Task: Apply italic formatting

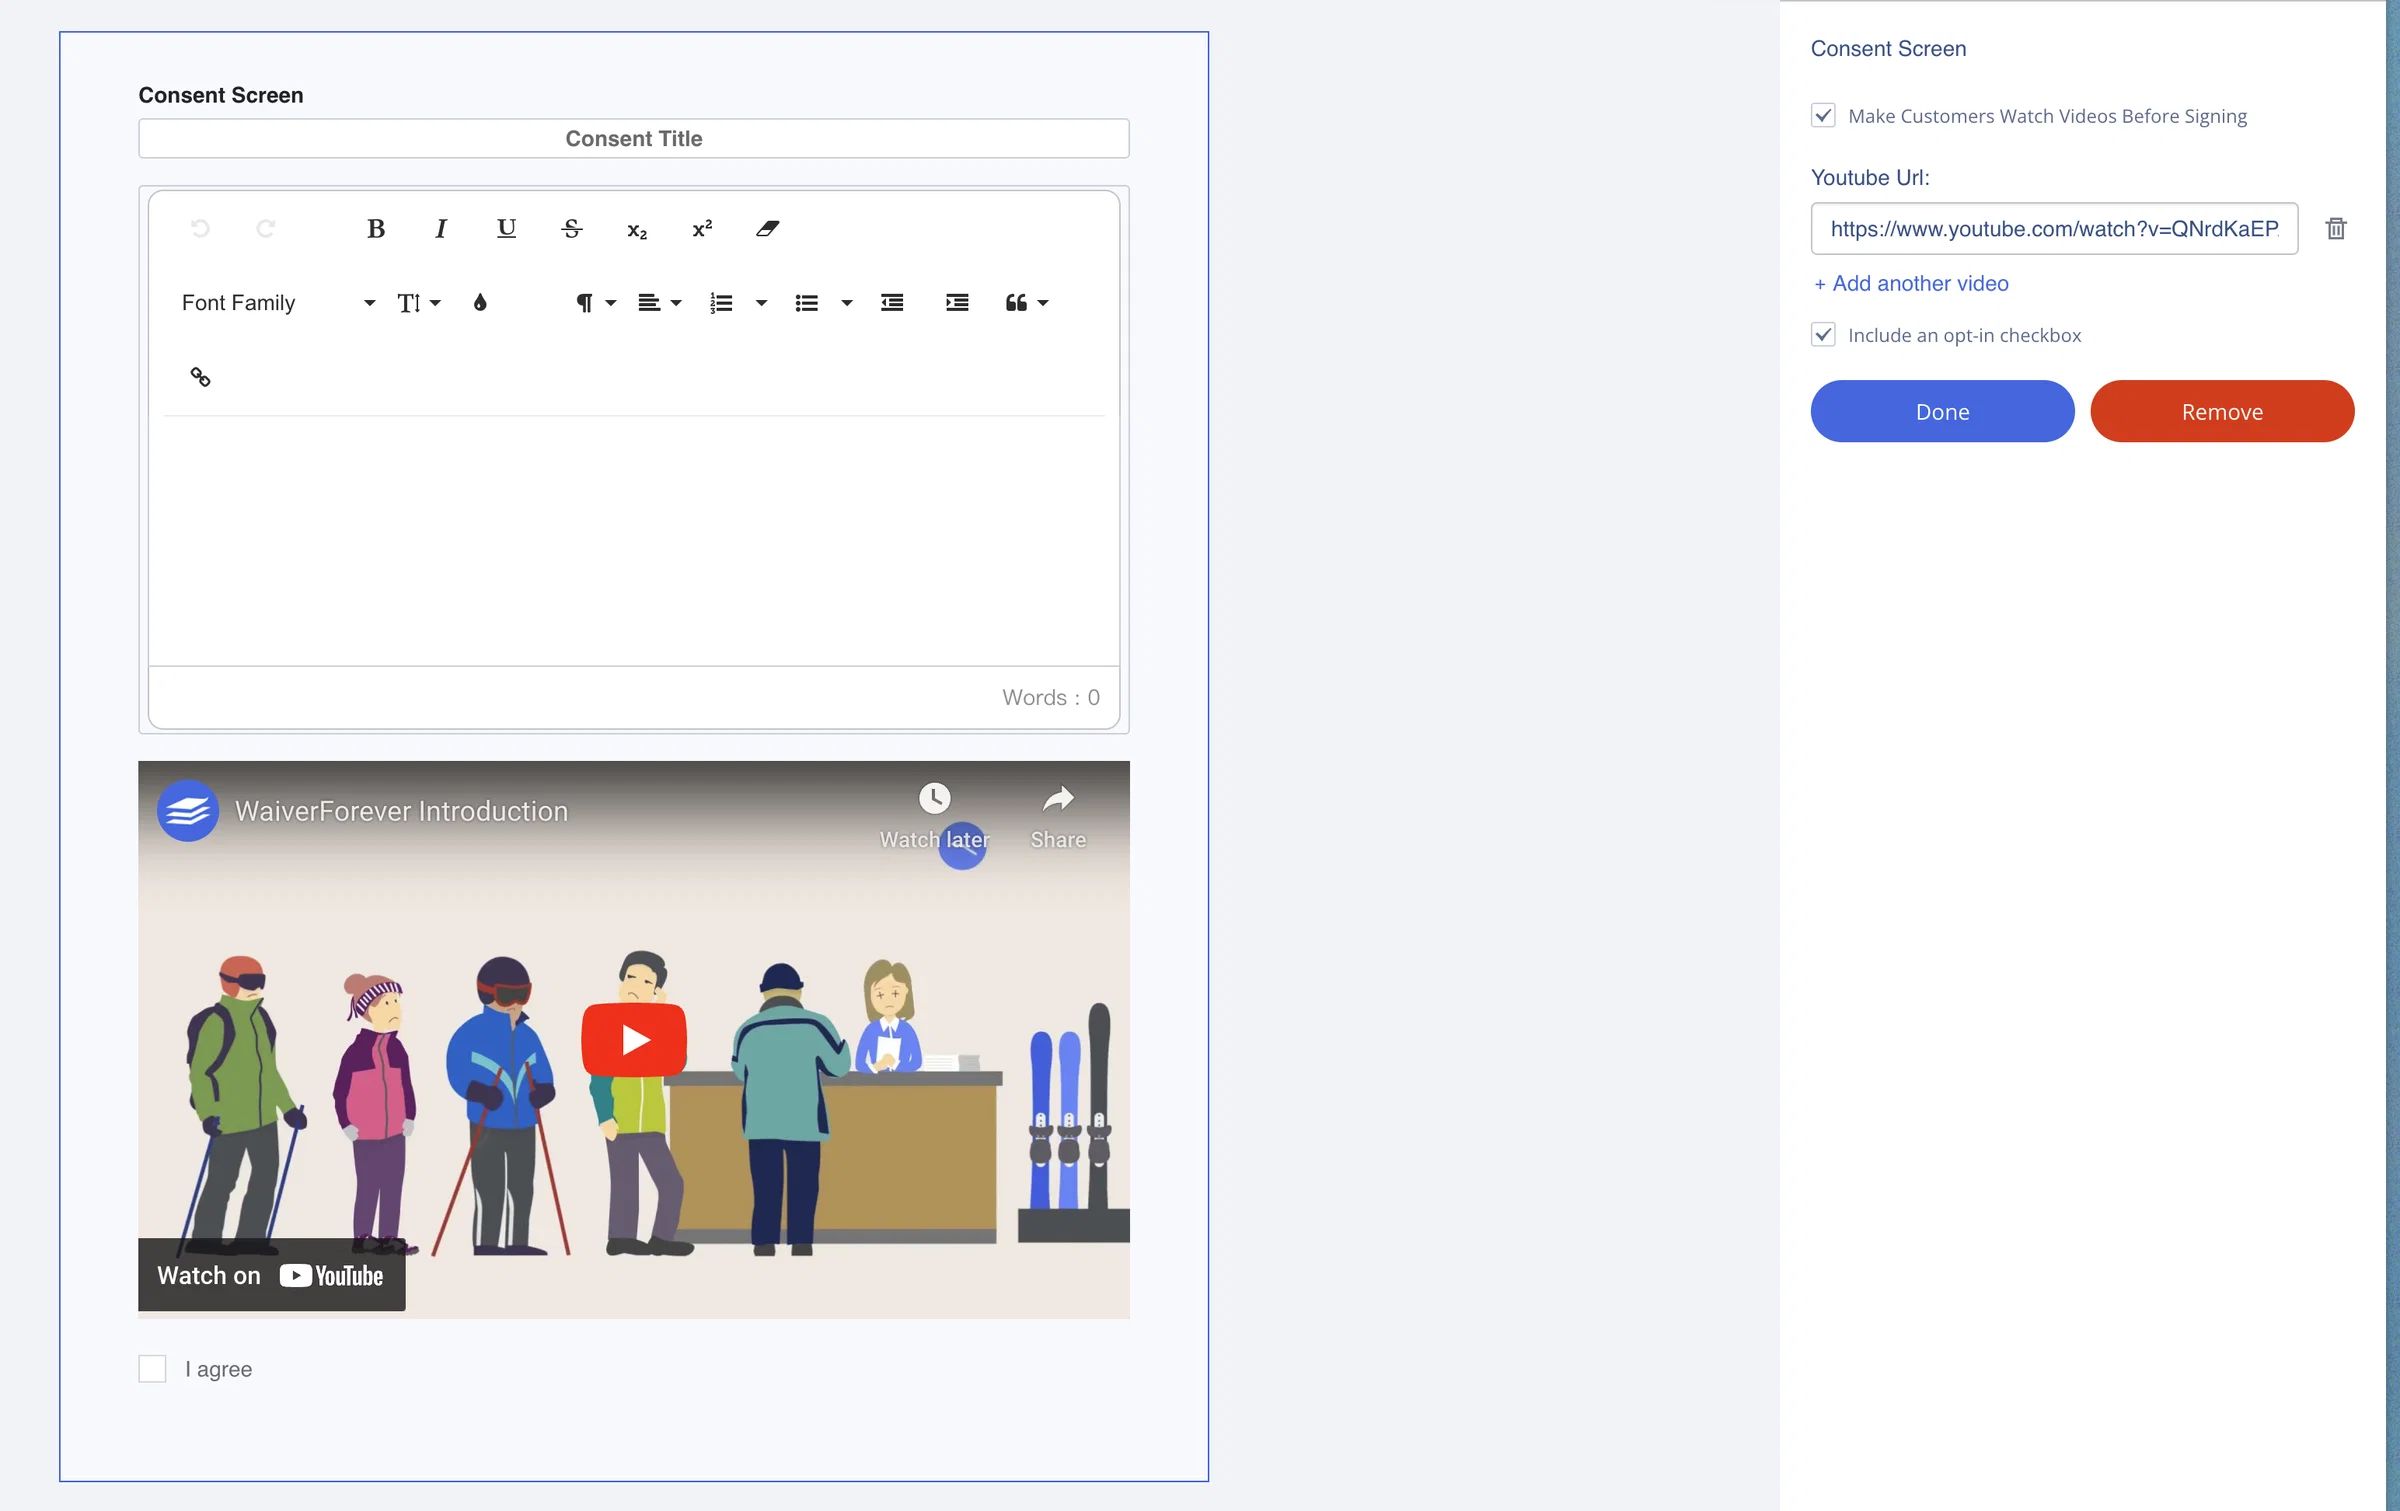Action: (441, 229)
